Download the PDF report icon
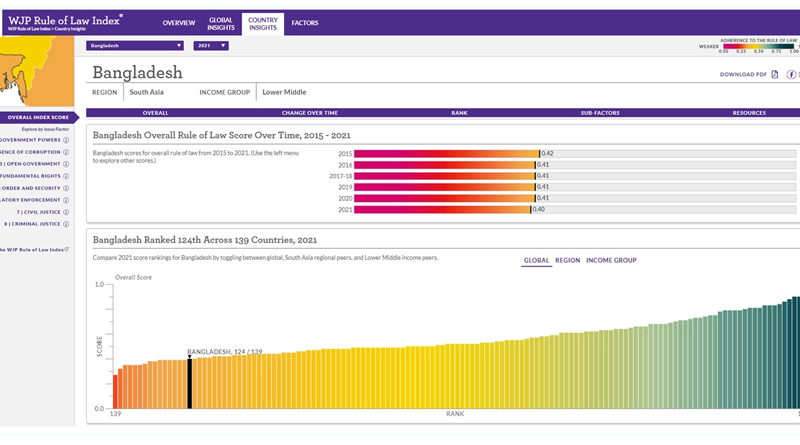This screenshot has height=445, width=800. (x=774, y=75)
